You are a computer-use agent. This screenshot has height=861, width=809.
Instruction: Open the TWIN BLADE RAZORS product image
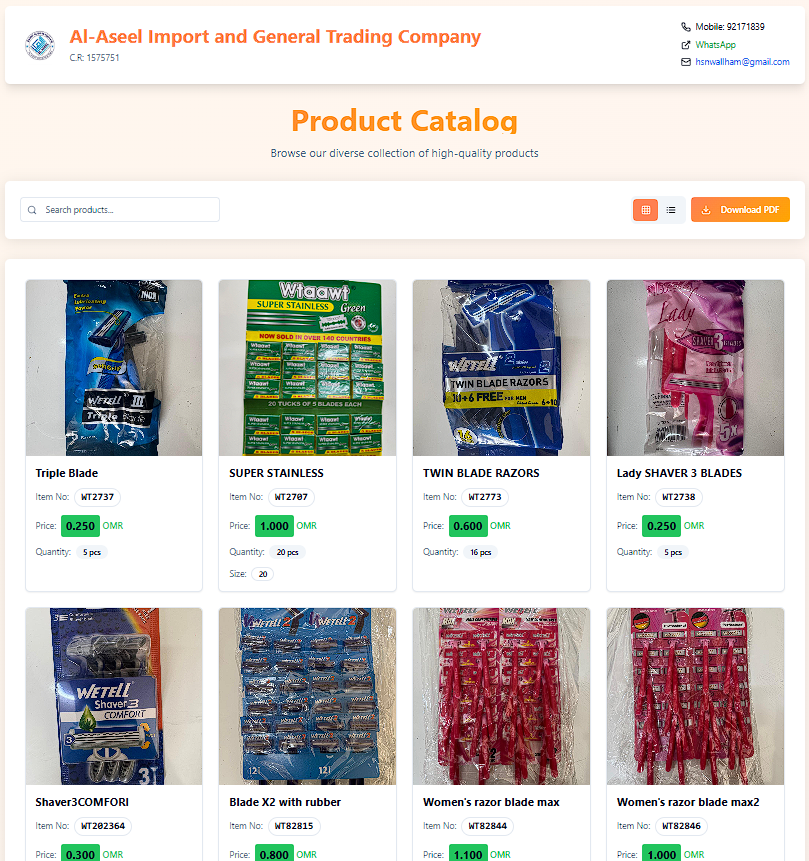501,368
